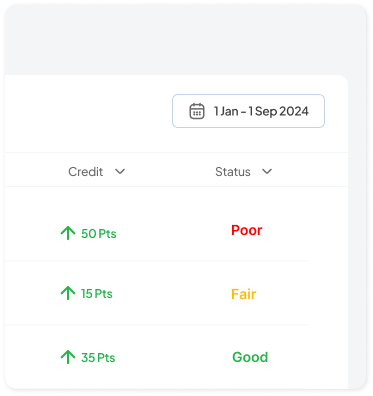Click the calendar icon in date picker
This screenshot has width=373, height=396.
pos(197,111)
